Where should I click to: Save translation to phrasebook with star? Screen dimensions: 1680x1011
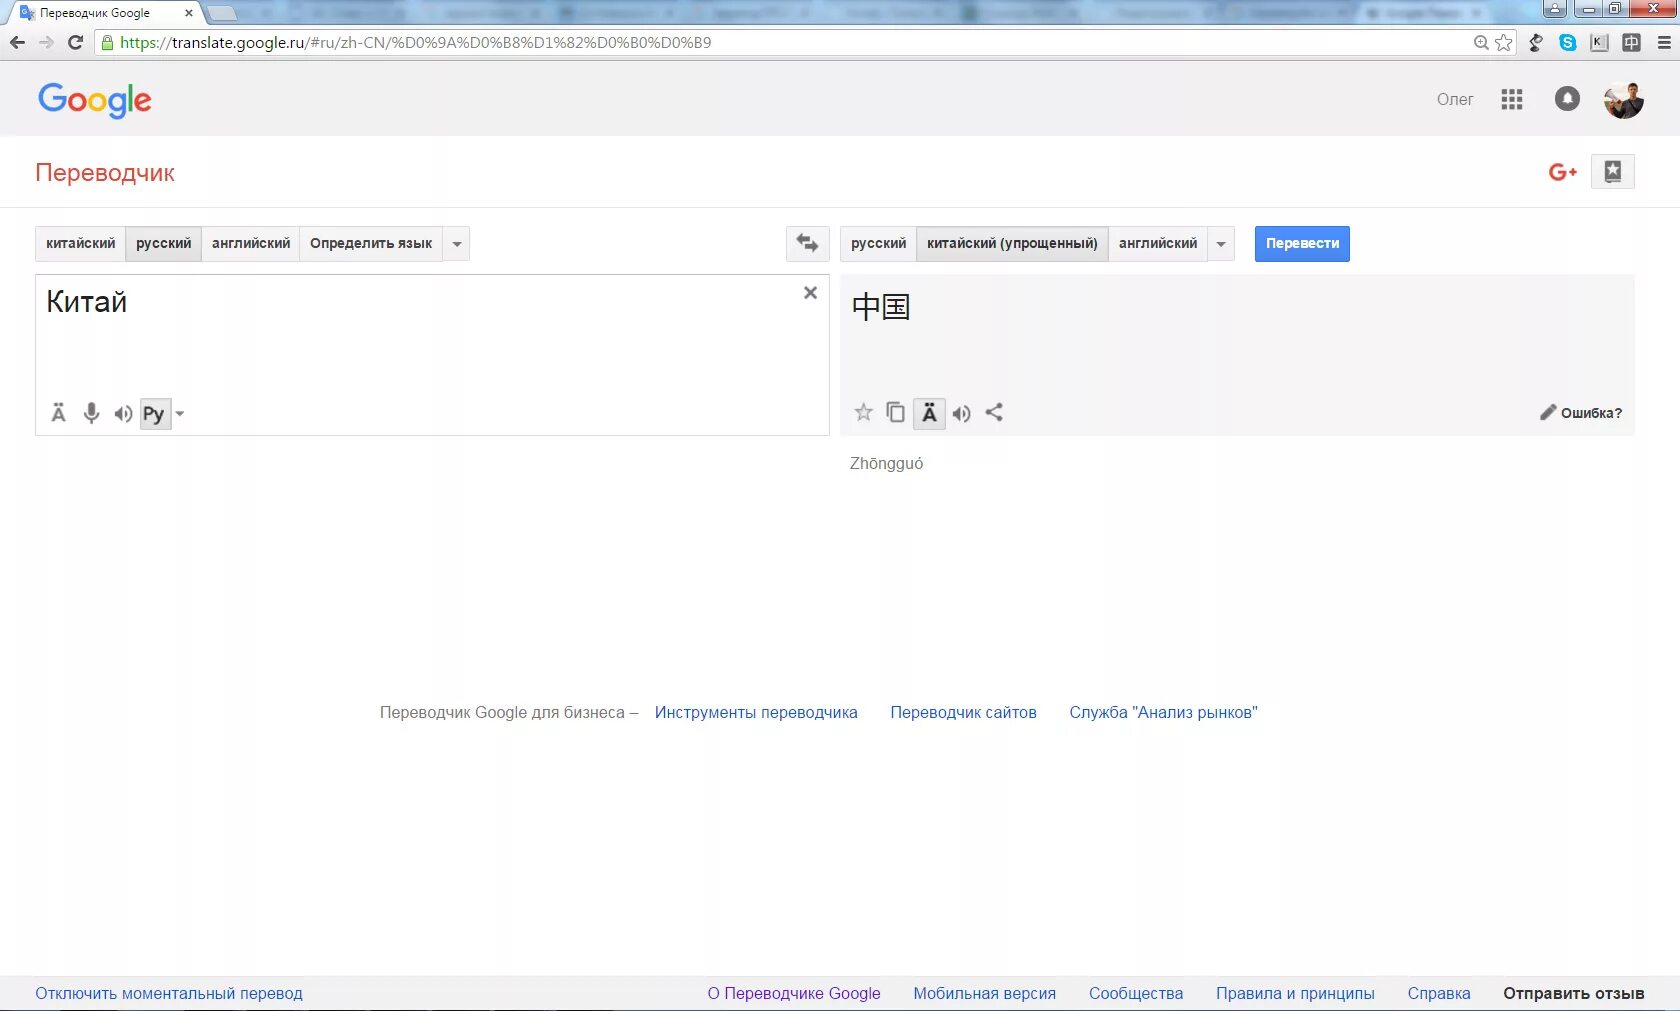click(864, 412)
